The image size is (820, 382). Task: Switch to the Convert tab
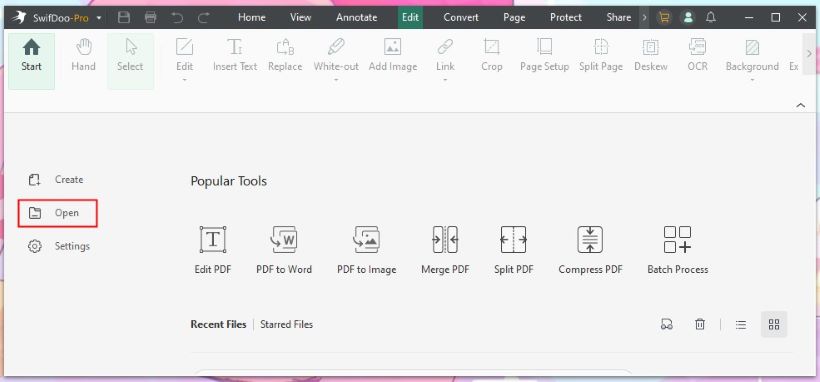coord(461,17)
